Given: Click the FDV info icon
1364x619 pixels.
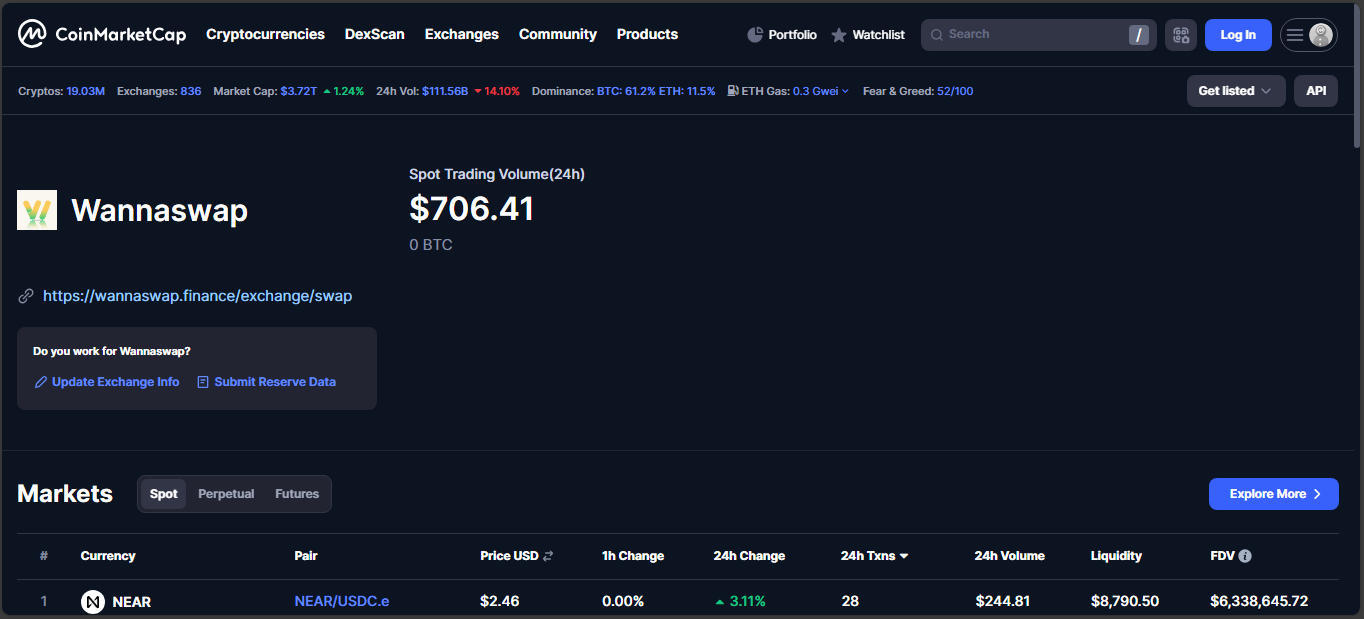Looking at the screenshot, I should point(1245,556).
